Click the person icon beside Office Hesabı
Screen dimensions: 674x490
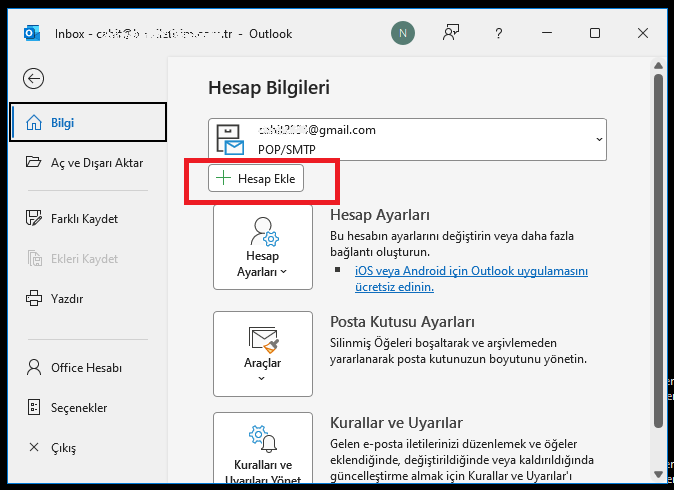point(34,368)
